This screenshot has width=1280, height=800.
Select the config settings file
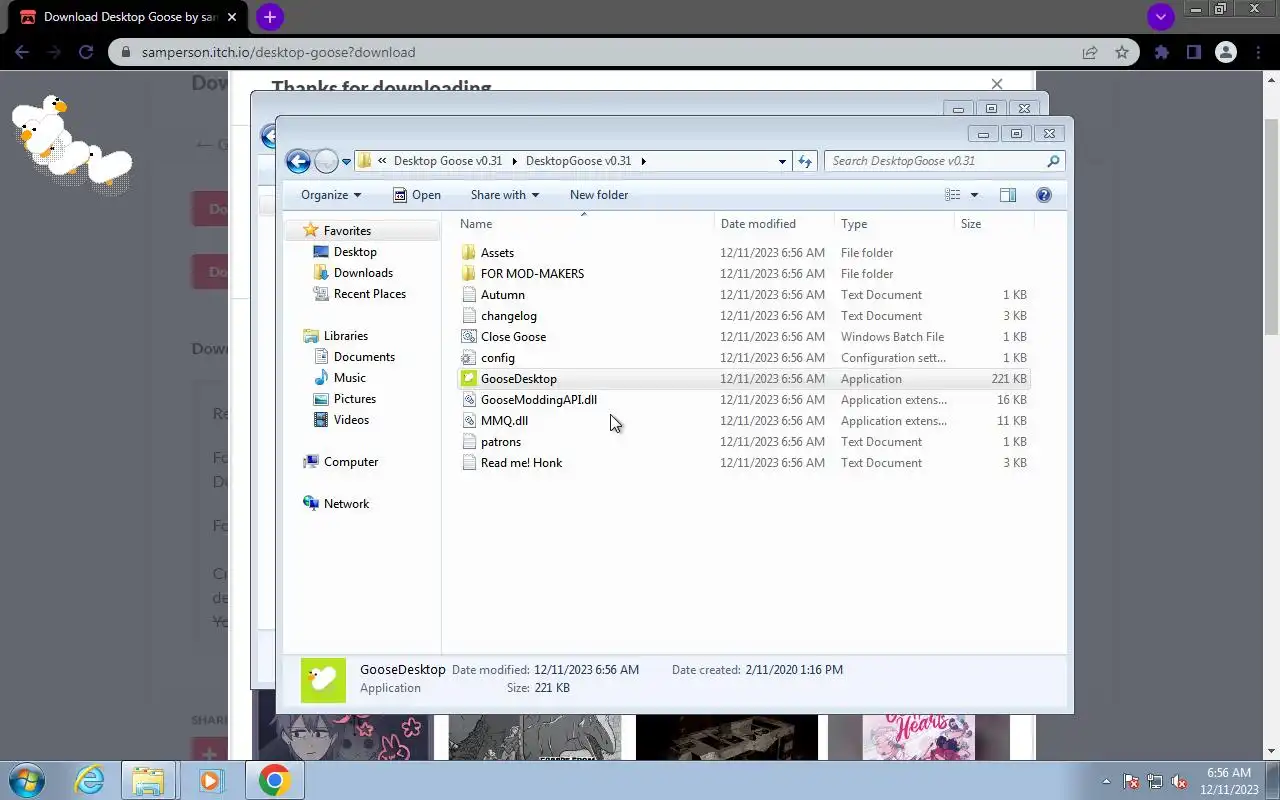point(743,358)
